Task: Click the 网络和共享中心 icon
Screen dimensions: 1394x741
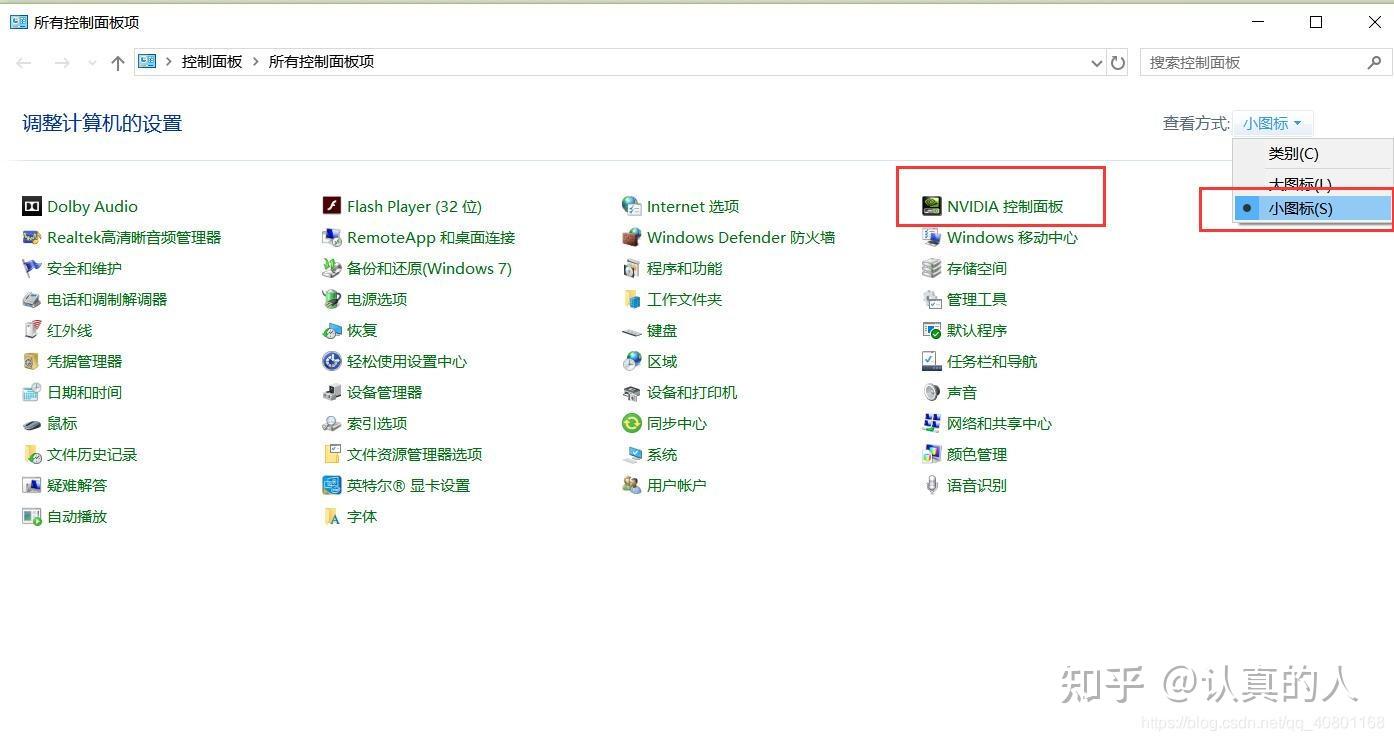Action: pos(931,424)
